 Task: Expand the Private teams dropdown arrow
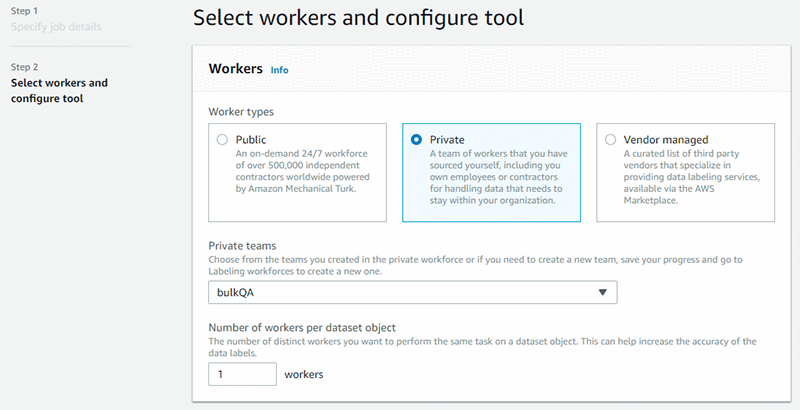603,293
